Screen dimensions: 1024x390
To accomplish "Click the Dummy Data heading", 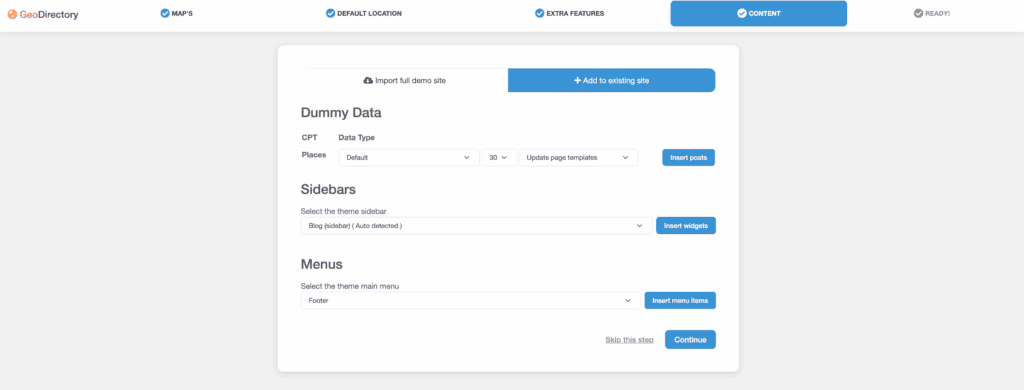I will (x=341, y=112).
